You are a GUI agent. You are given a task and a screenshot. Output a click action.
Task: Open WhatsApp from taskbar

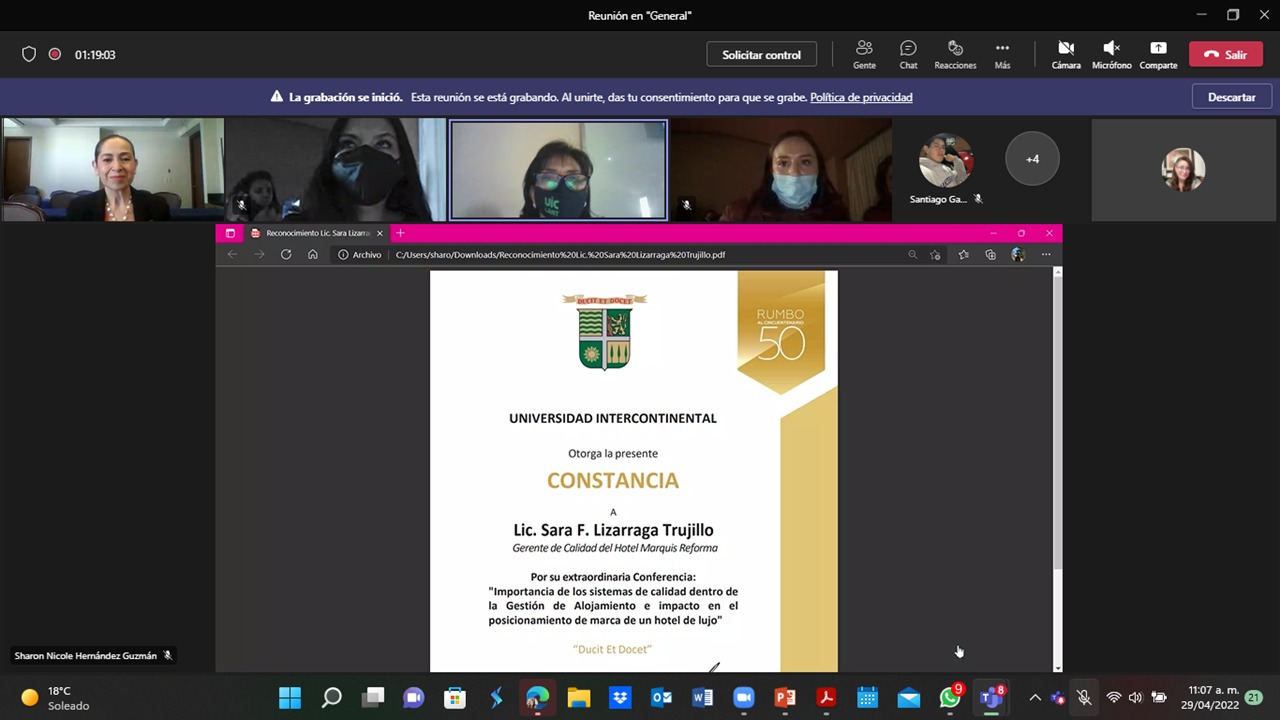click(950, 697)
